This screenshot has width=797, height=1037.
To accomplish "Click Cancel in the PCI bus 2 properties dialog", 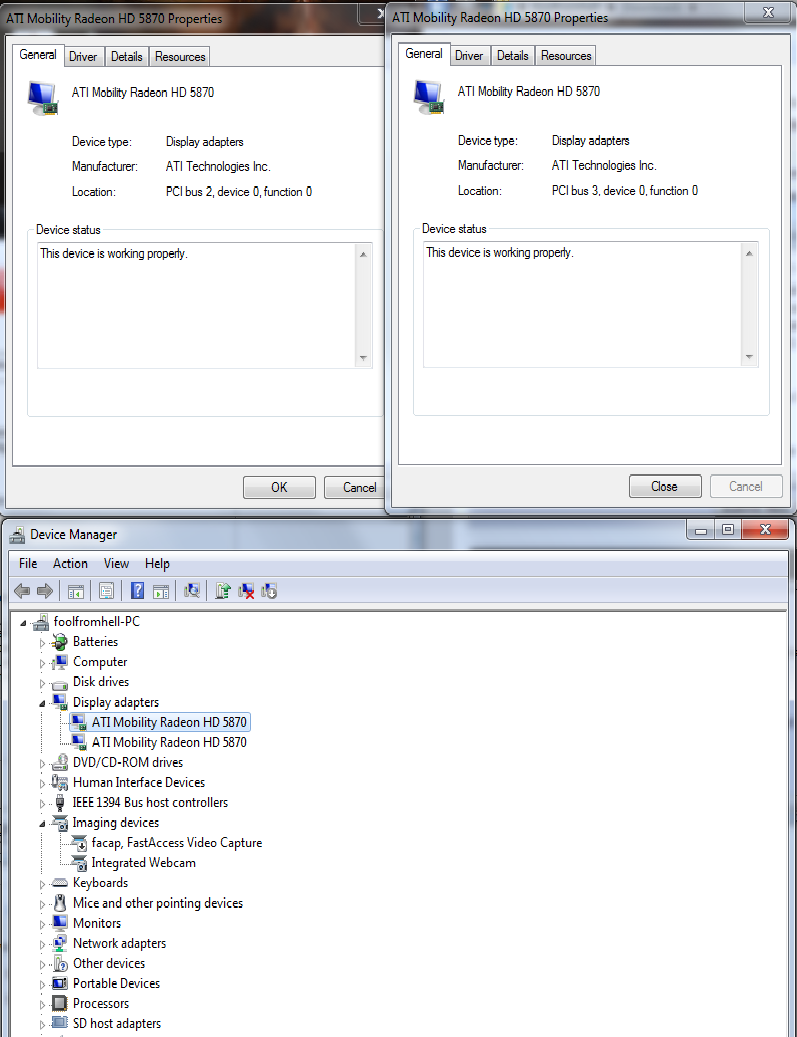I will [357, 487].
